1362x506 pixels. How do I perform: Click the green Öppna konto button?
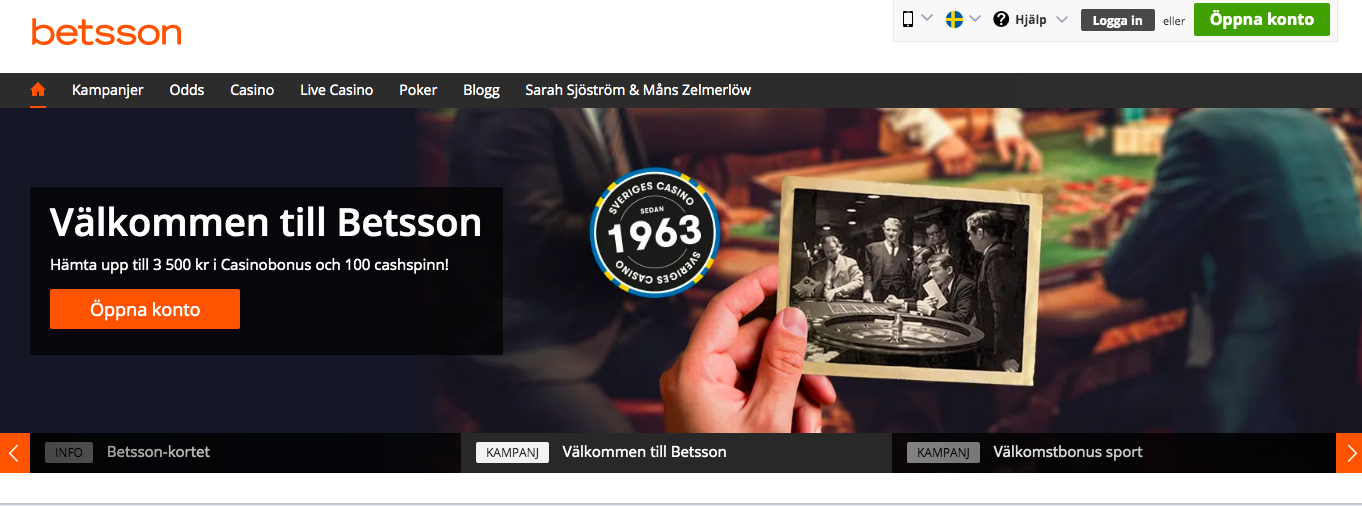tap(1262, 19)
